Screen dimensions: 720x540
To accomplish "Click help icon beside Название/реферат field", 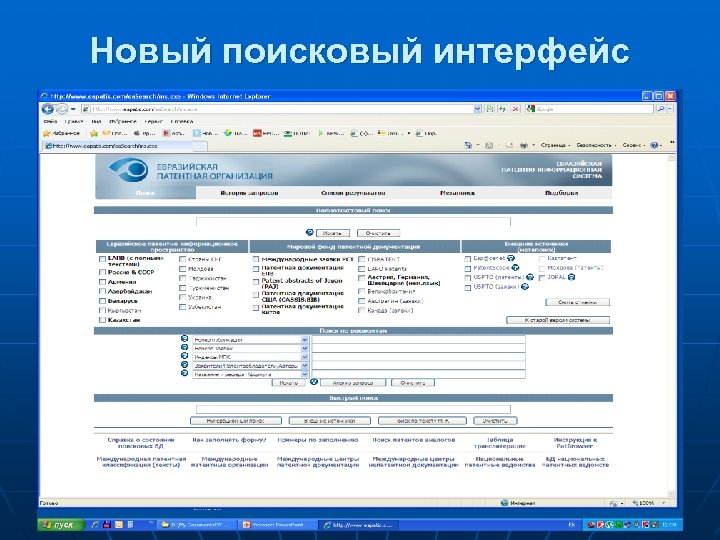I will [x=185, y=373].
